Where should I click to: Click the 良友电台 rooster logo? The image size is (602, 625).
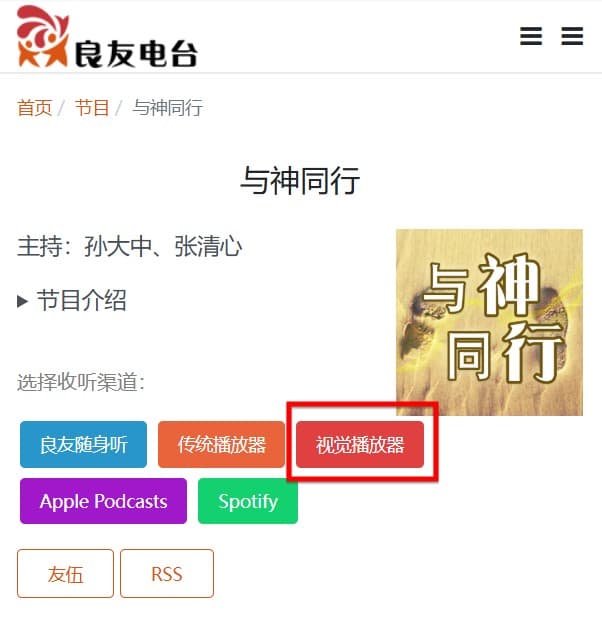coord(43,36)
